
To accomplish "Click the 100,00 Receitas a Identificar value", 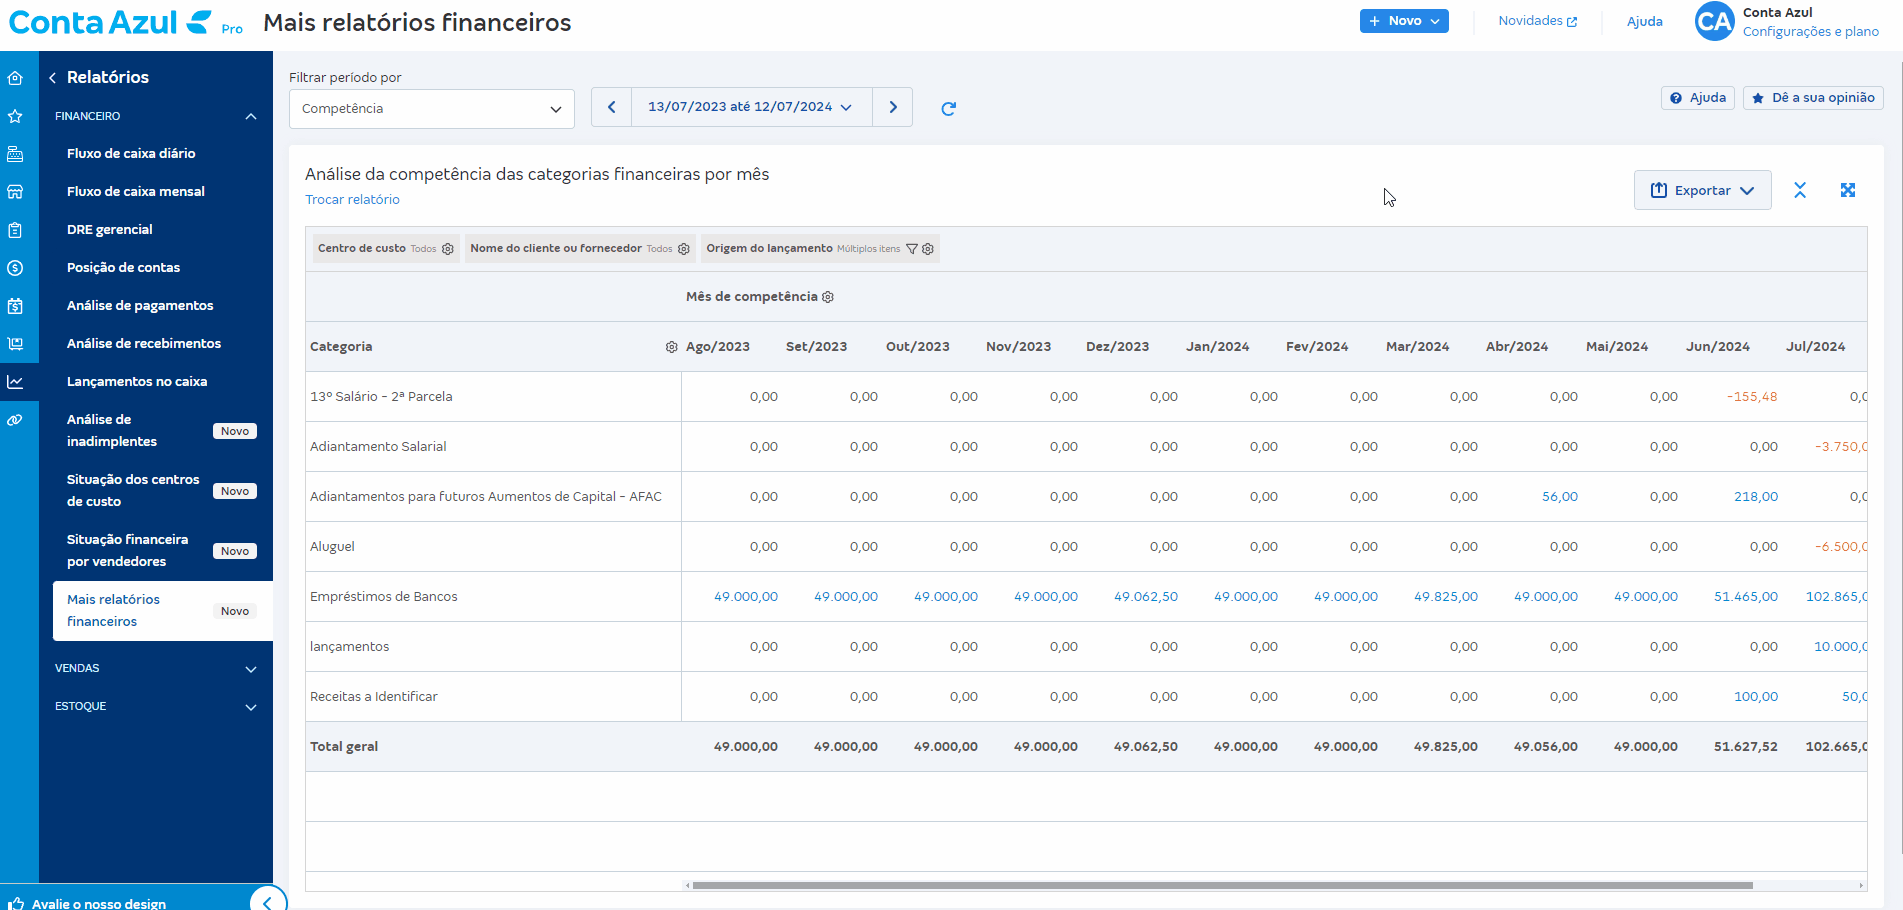I will point(1756,697).
